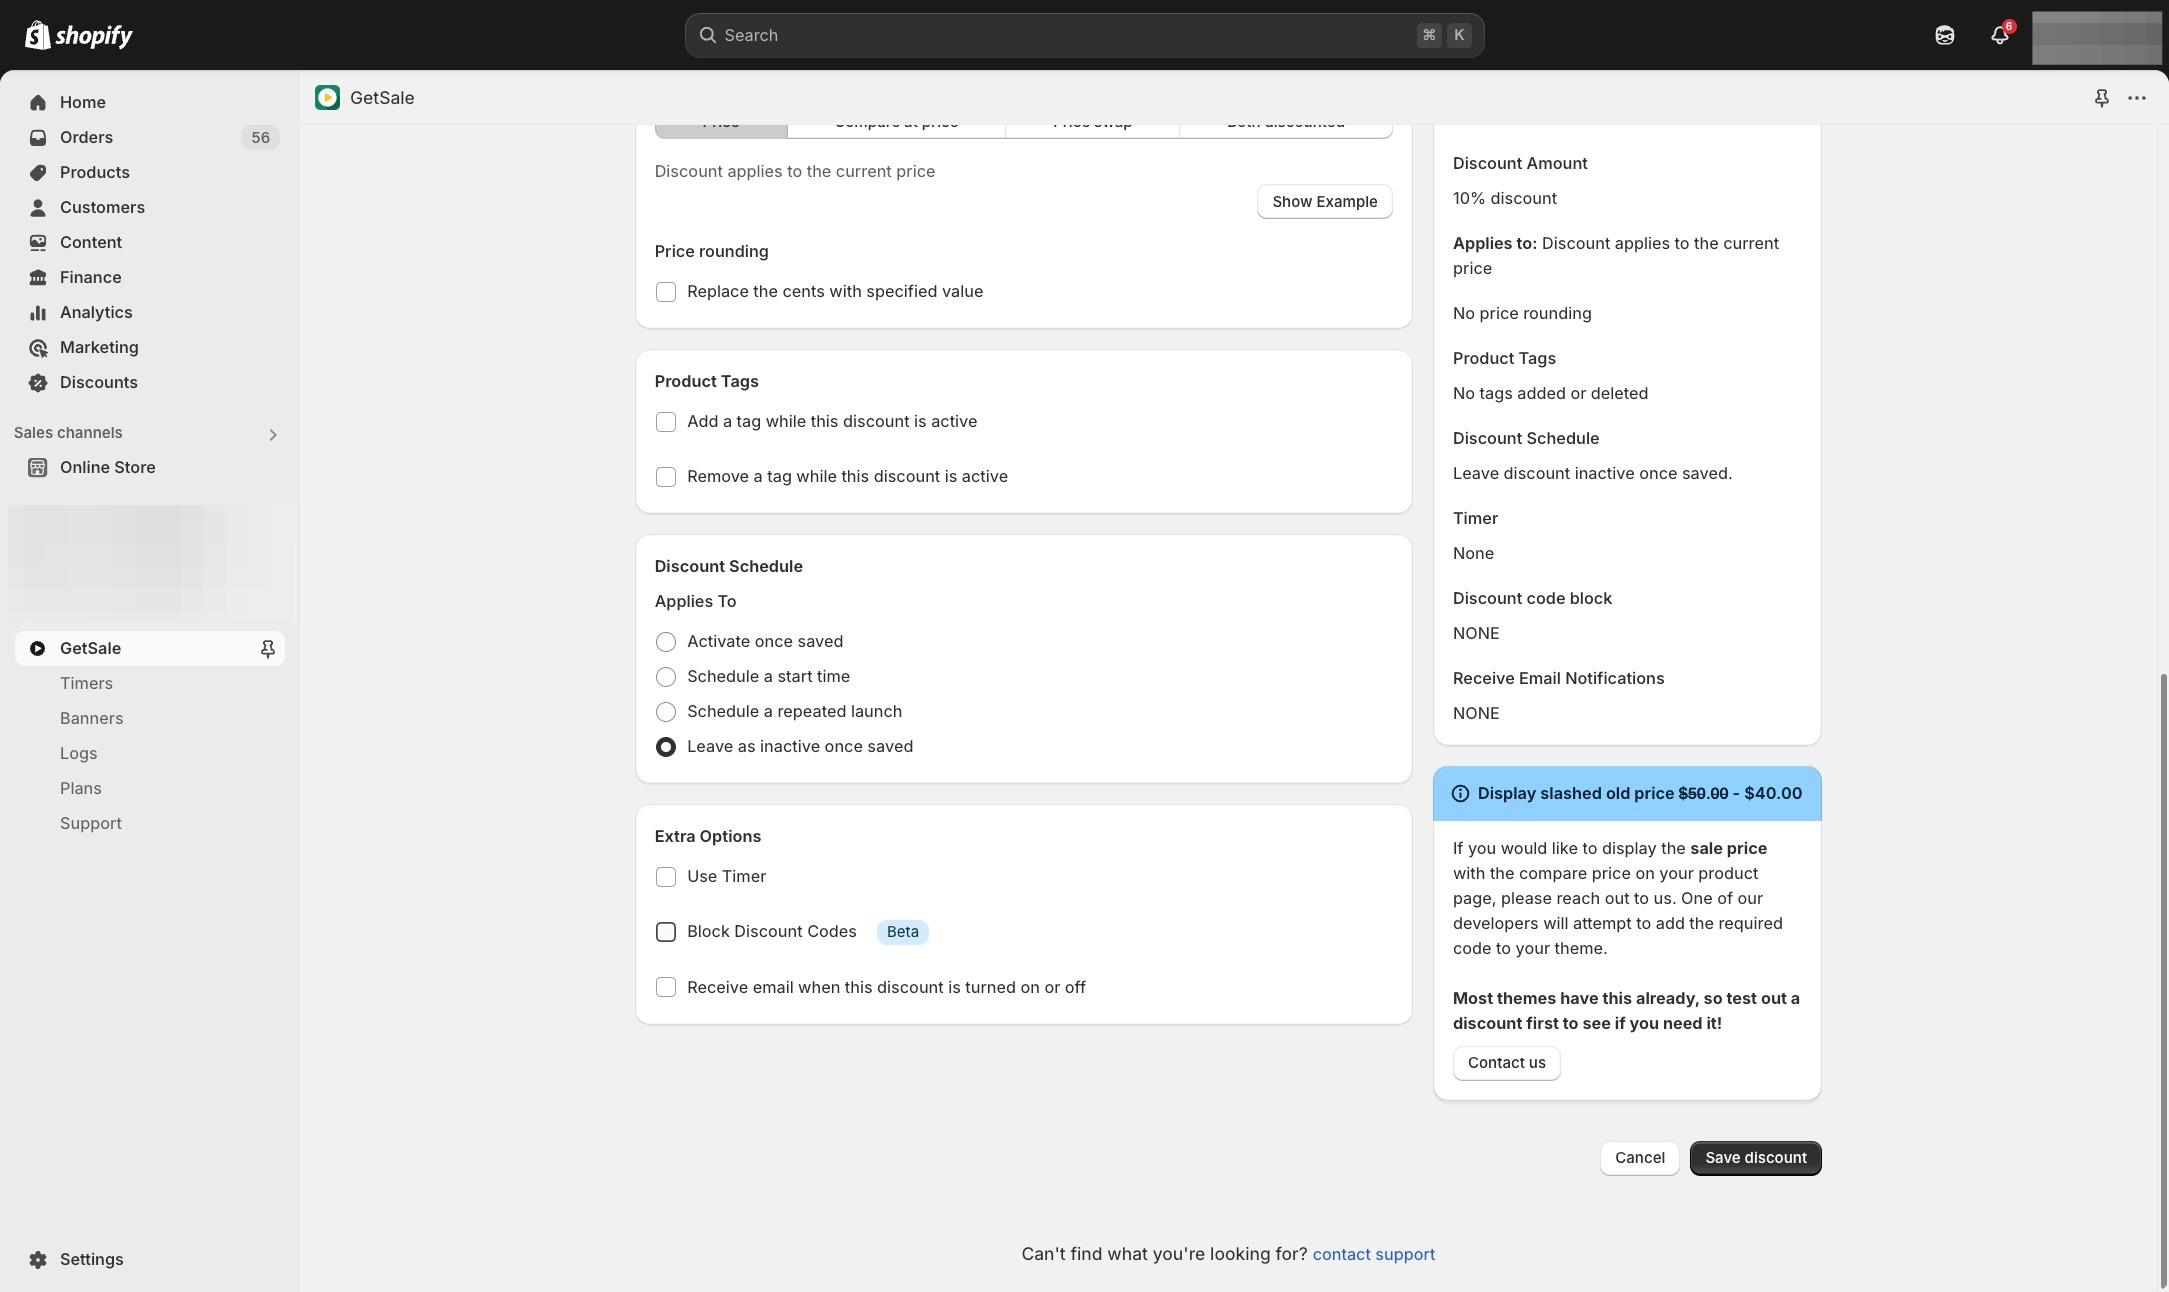This screenshot has height=1292, width=2169.
Task: Open the three-dots menu in app header
Action: point(2137,98)
